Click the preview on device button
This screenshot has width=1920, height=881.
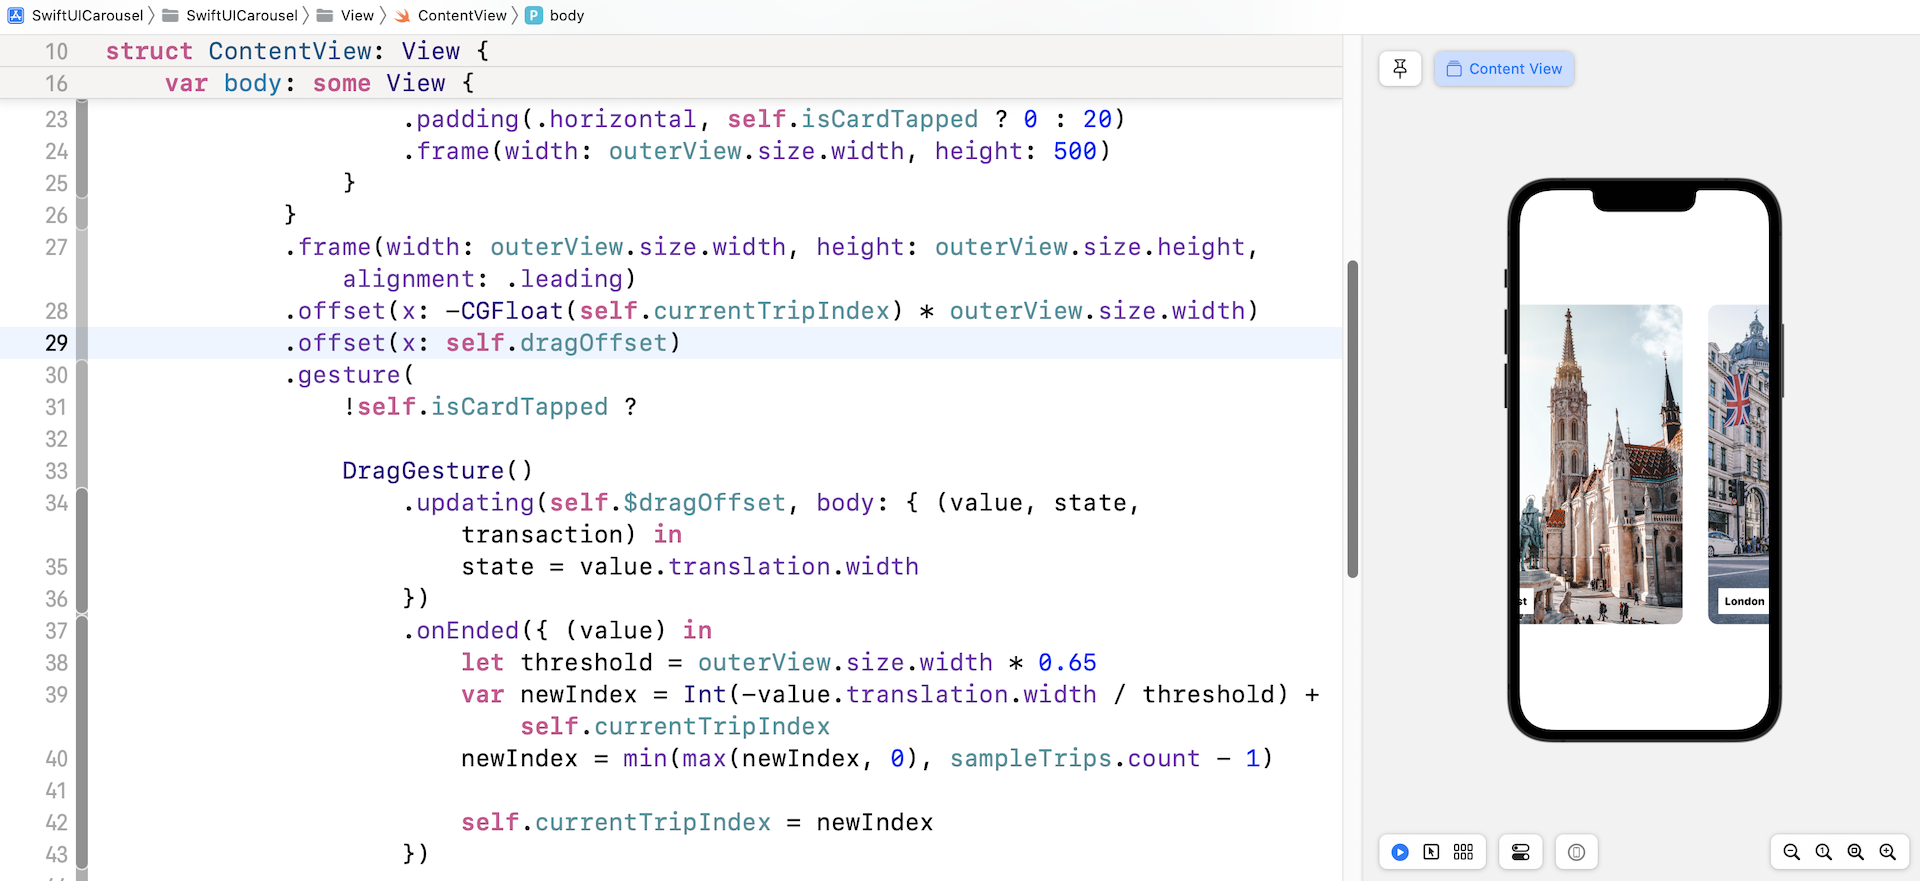tap(1576, 852)
